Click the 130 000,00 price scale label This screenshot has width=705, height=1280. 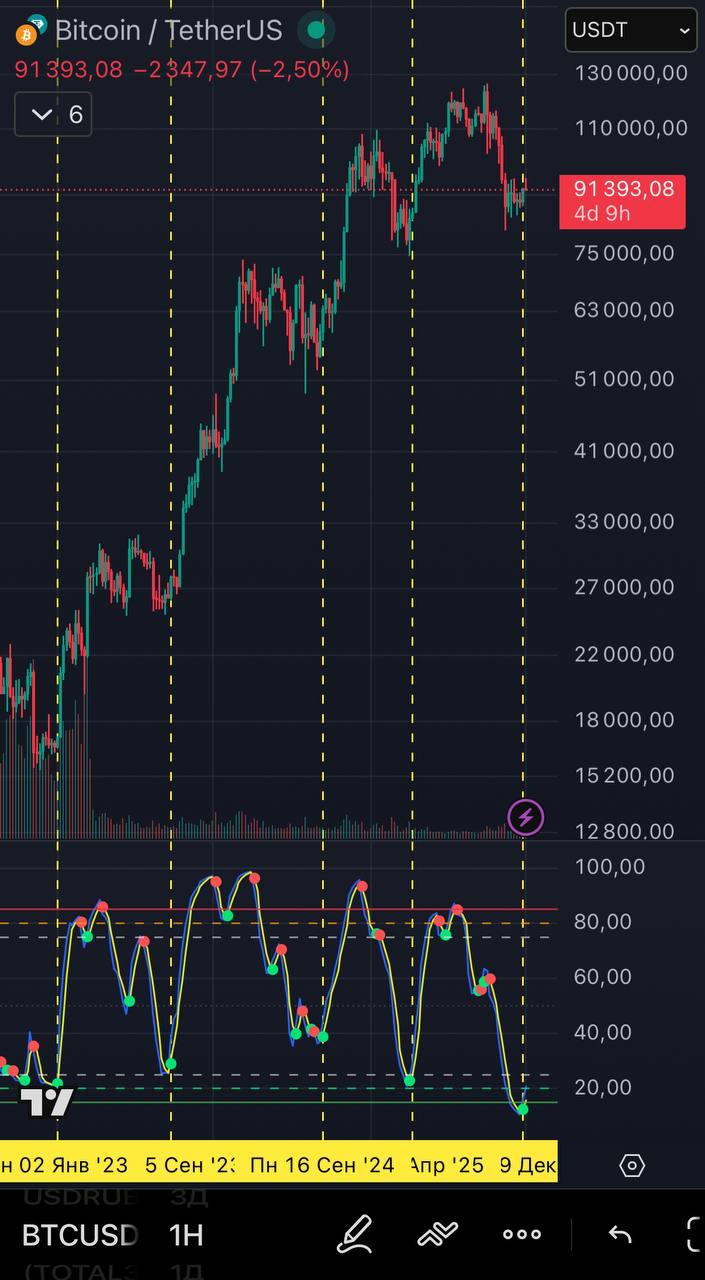[x=631, y=72]
